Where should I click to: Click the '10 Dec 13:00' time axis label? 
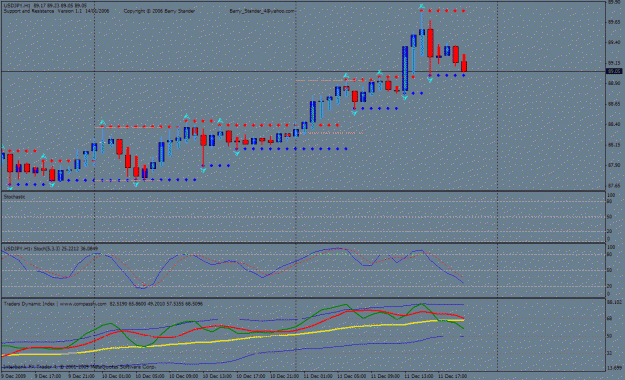click(x=217, y=376)
